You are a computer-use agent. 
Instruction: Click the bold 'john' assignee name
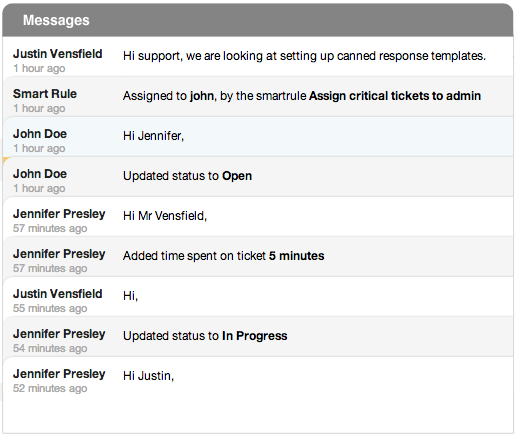point(202,96)
